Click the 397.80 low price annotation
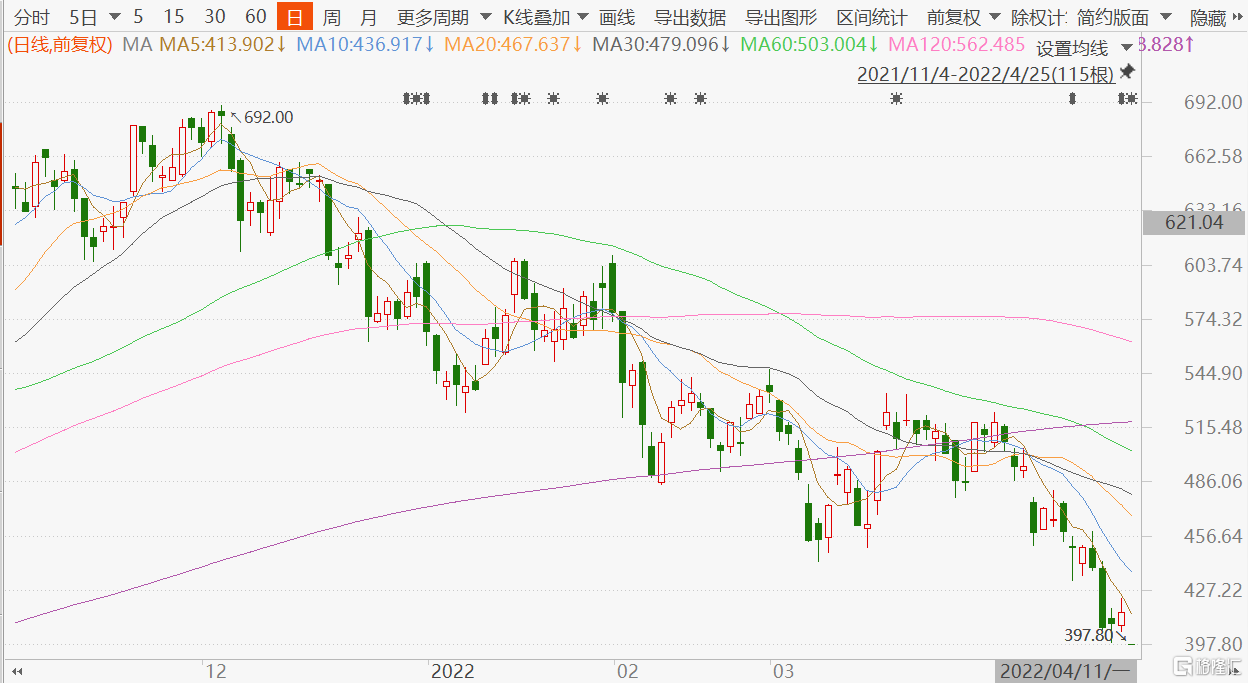 (x=1089, y=635)
